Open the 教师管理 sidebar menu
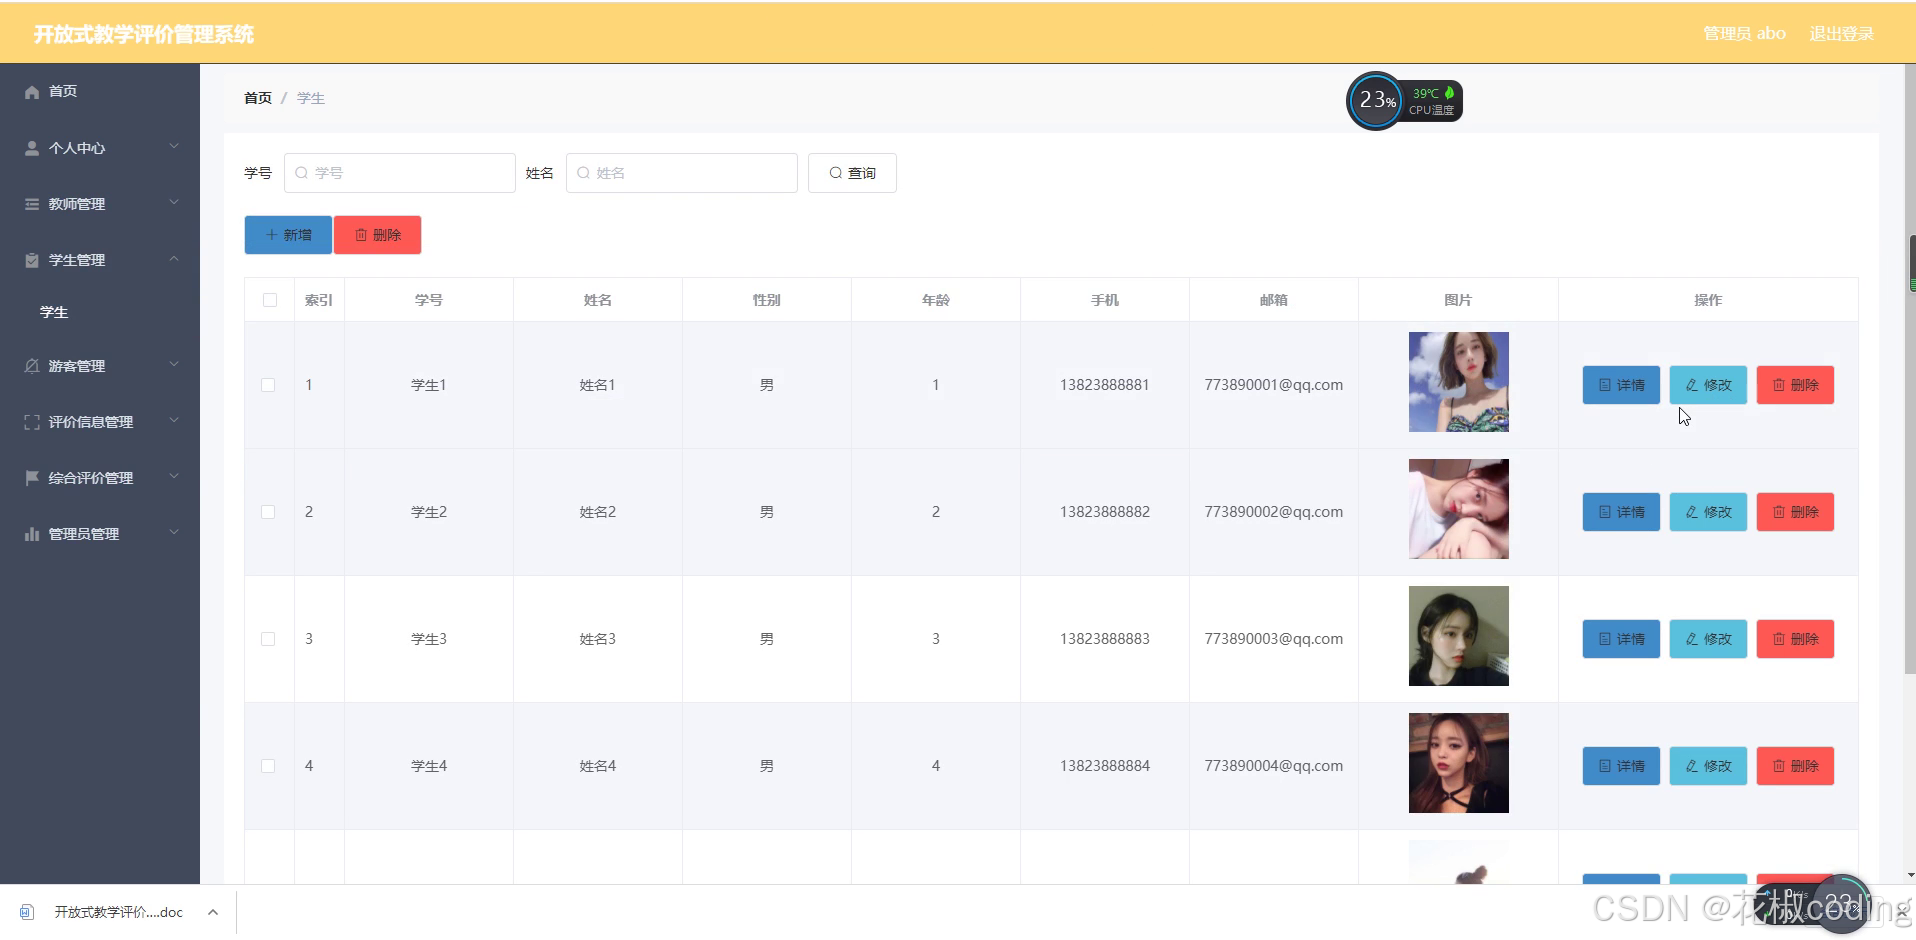This screenshot has width=1916, height=940. [x=100, y=204]
